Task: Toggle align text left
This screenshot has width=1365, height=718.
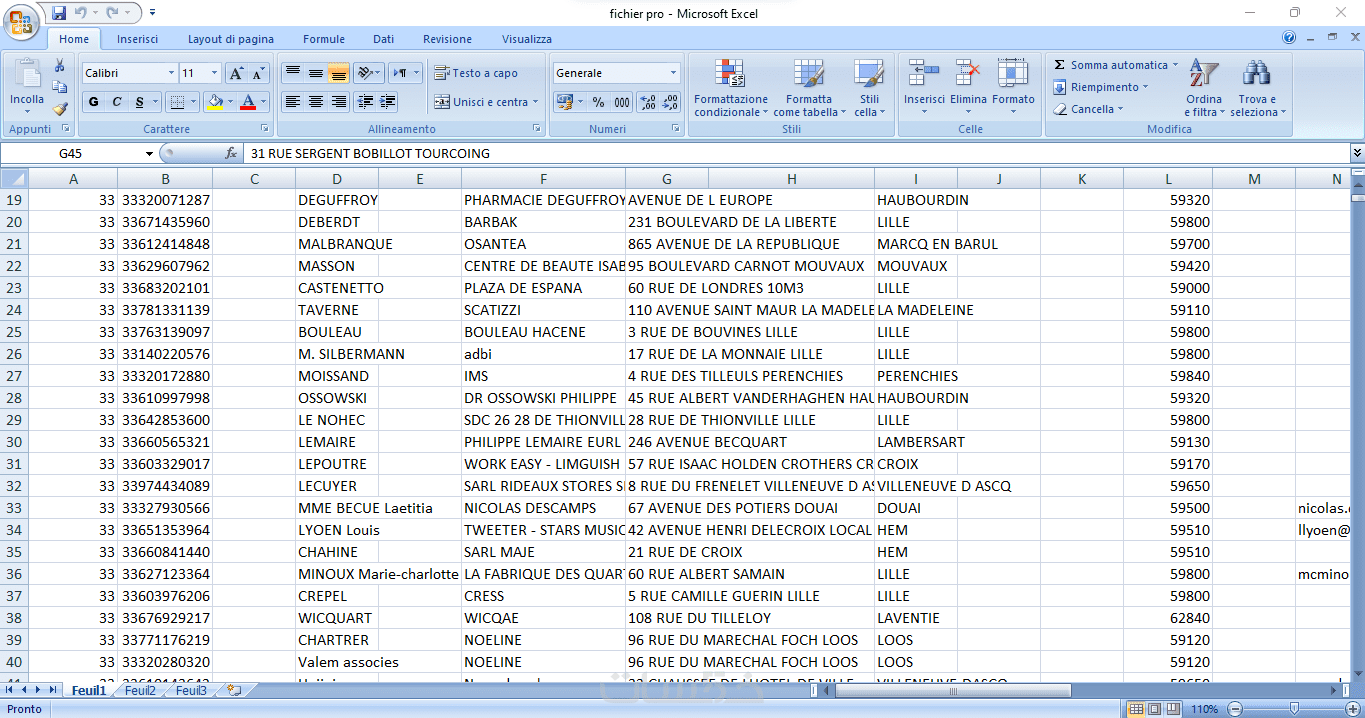Action: (292, 102)
